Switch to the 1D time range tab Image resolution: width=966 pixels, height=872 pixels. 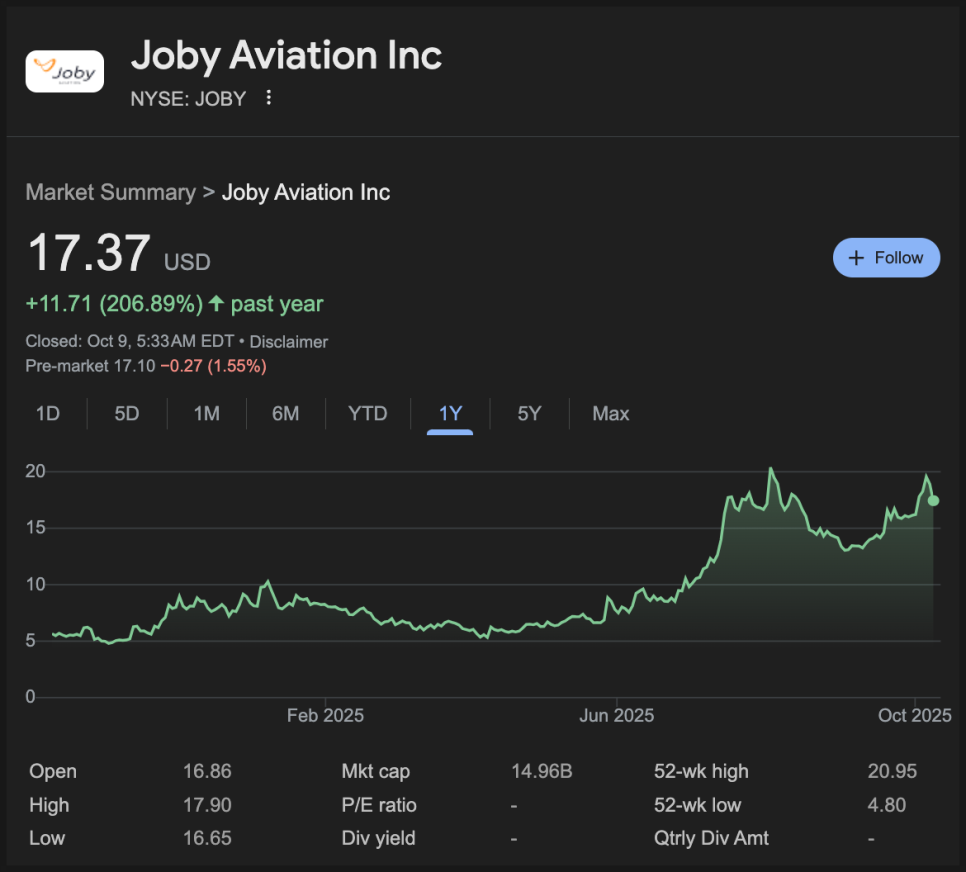coord(47,414)
